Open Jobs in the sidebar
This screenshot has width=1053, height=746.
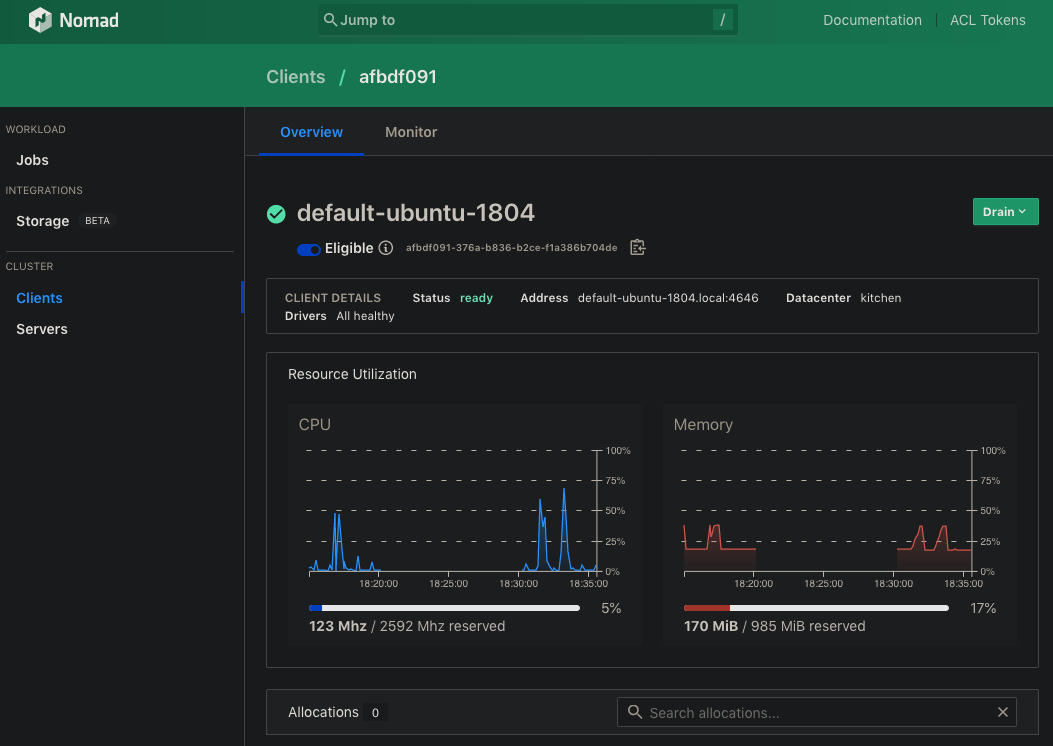[32, 160]
